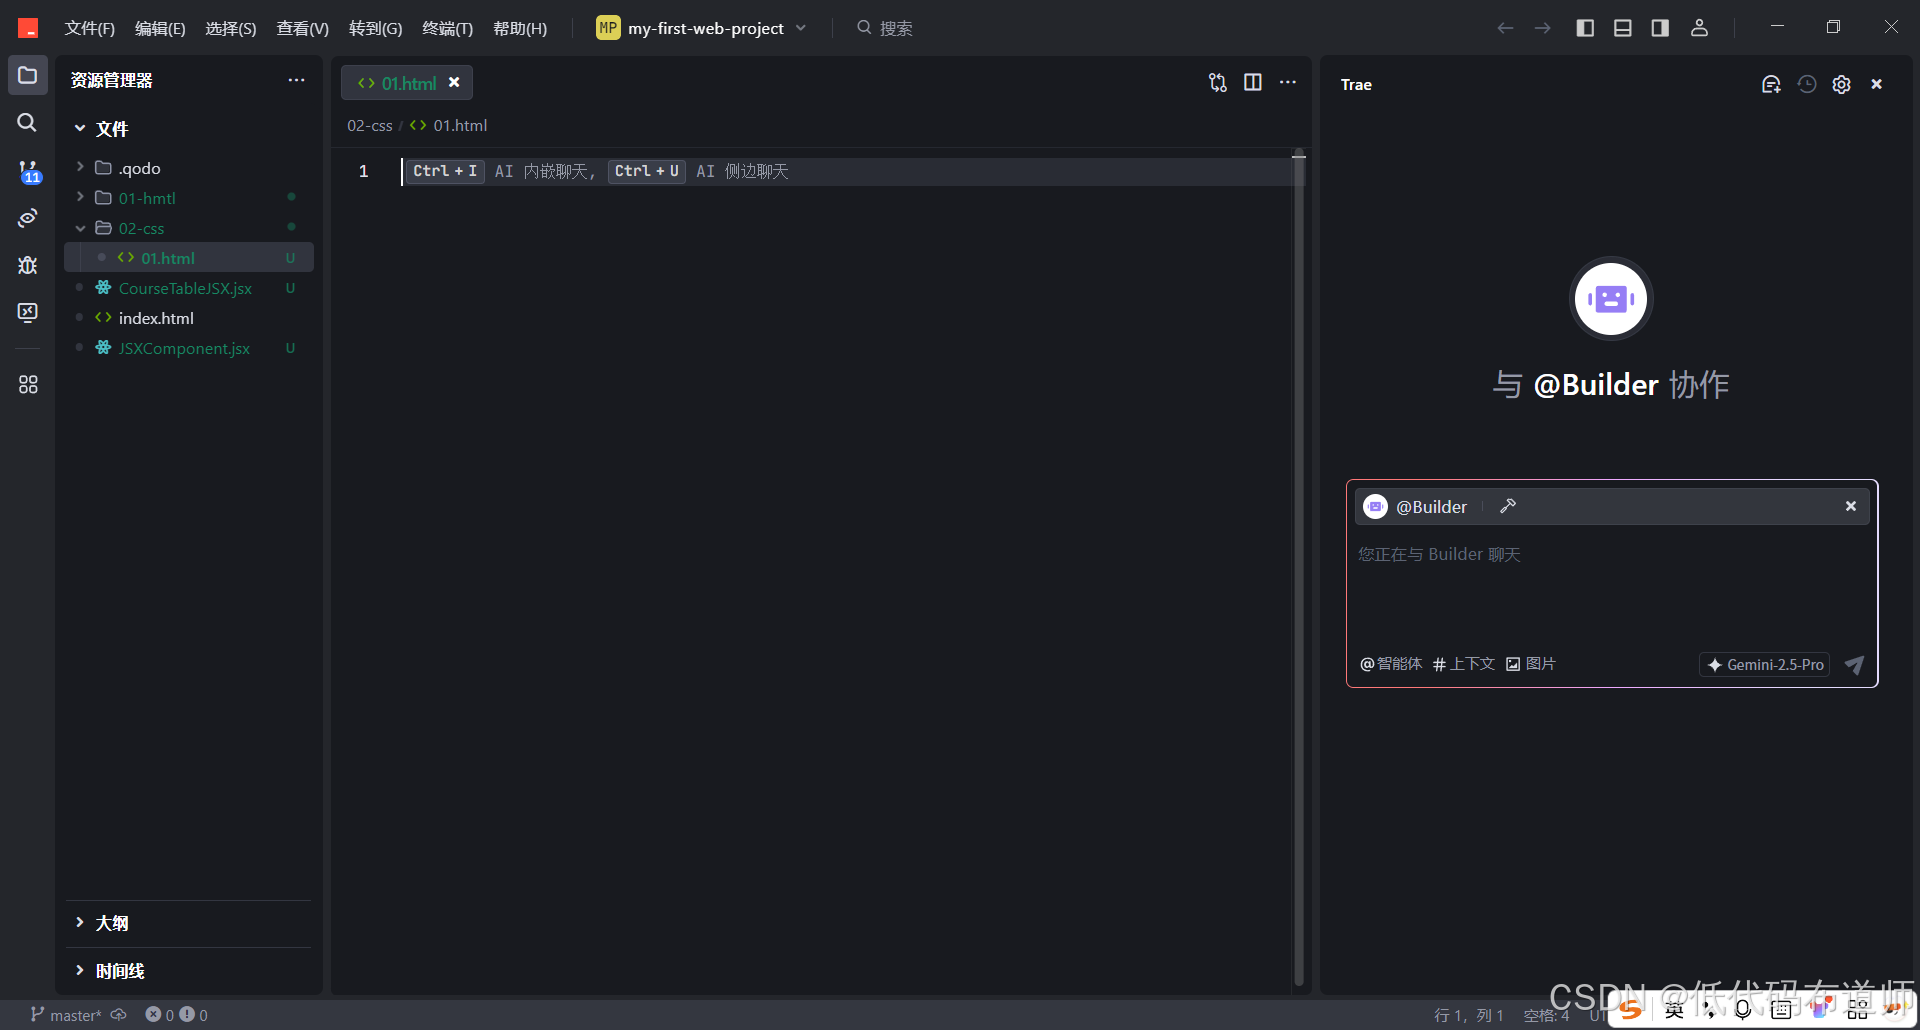Open the 帮助(H) menu
1920x1030 pixels.
(520, 28)
